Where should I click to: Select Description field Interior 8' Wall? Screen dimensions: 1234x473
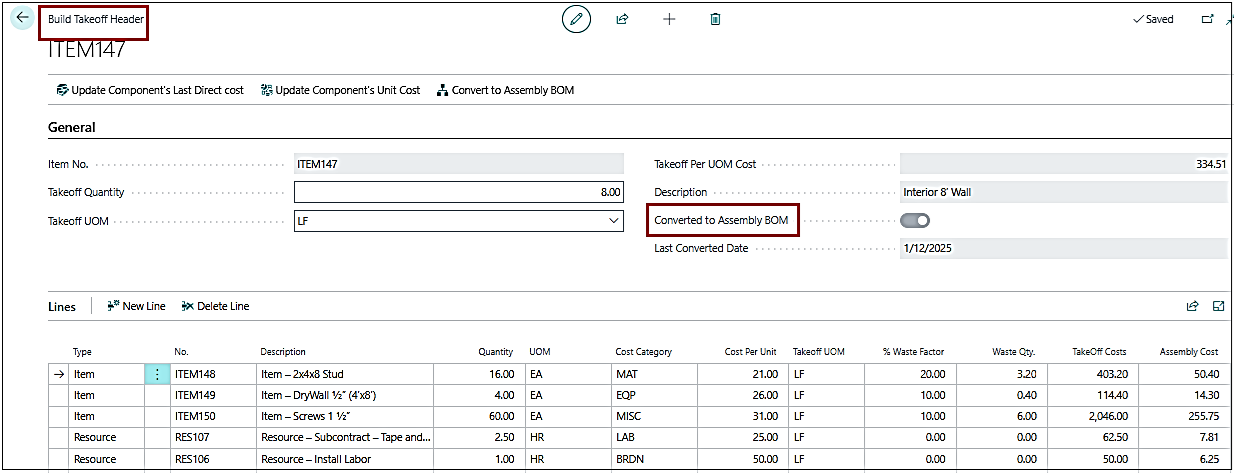[1064, 192]
